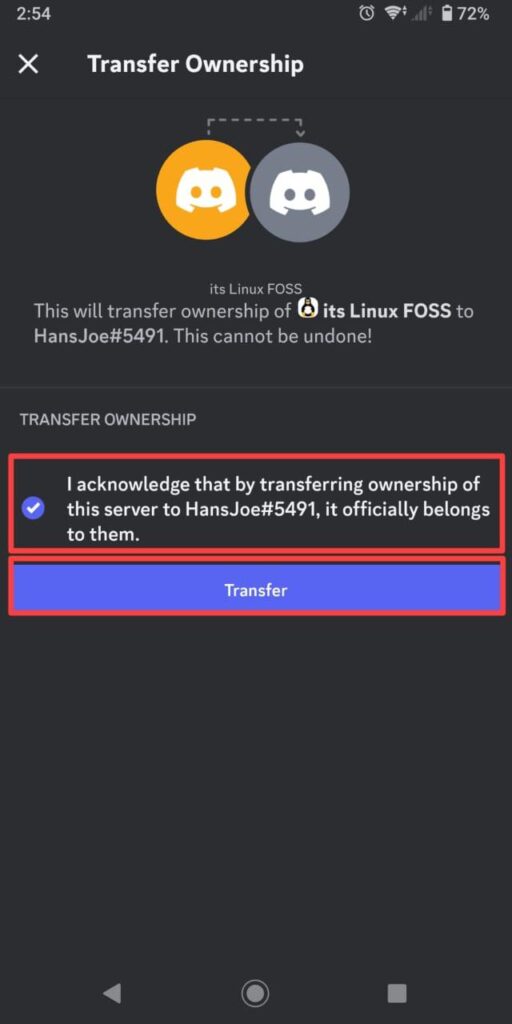This screenshot has height=1024, width=512.
Task: Close the Transfer Ownership screen with X
Action: tap(28, 64)
